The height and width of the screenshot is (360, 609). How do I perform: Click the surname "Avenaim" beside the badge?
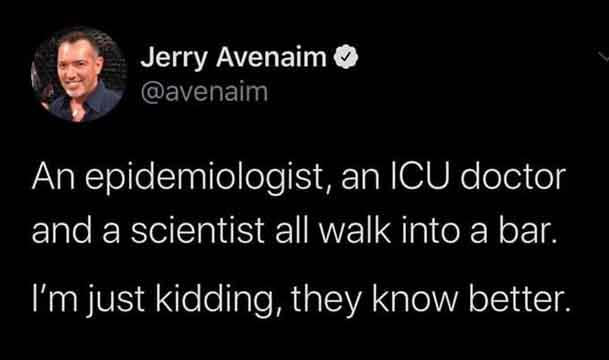(271, 57)
